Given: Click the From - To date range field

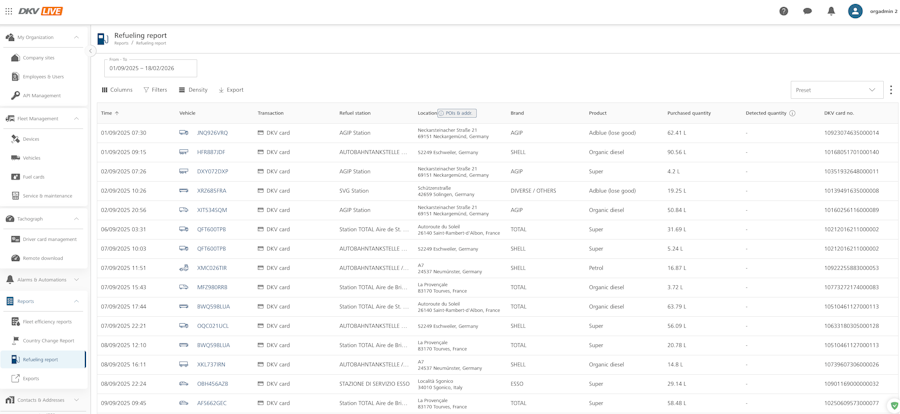Looking at the screenshot, I should 150,68.
